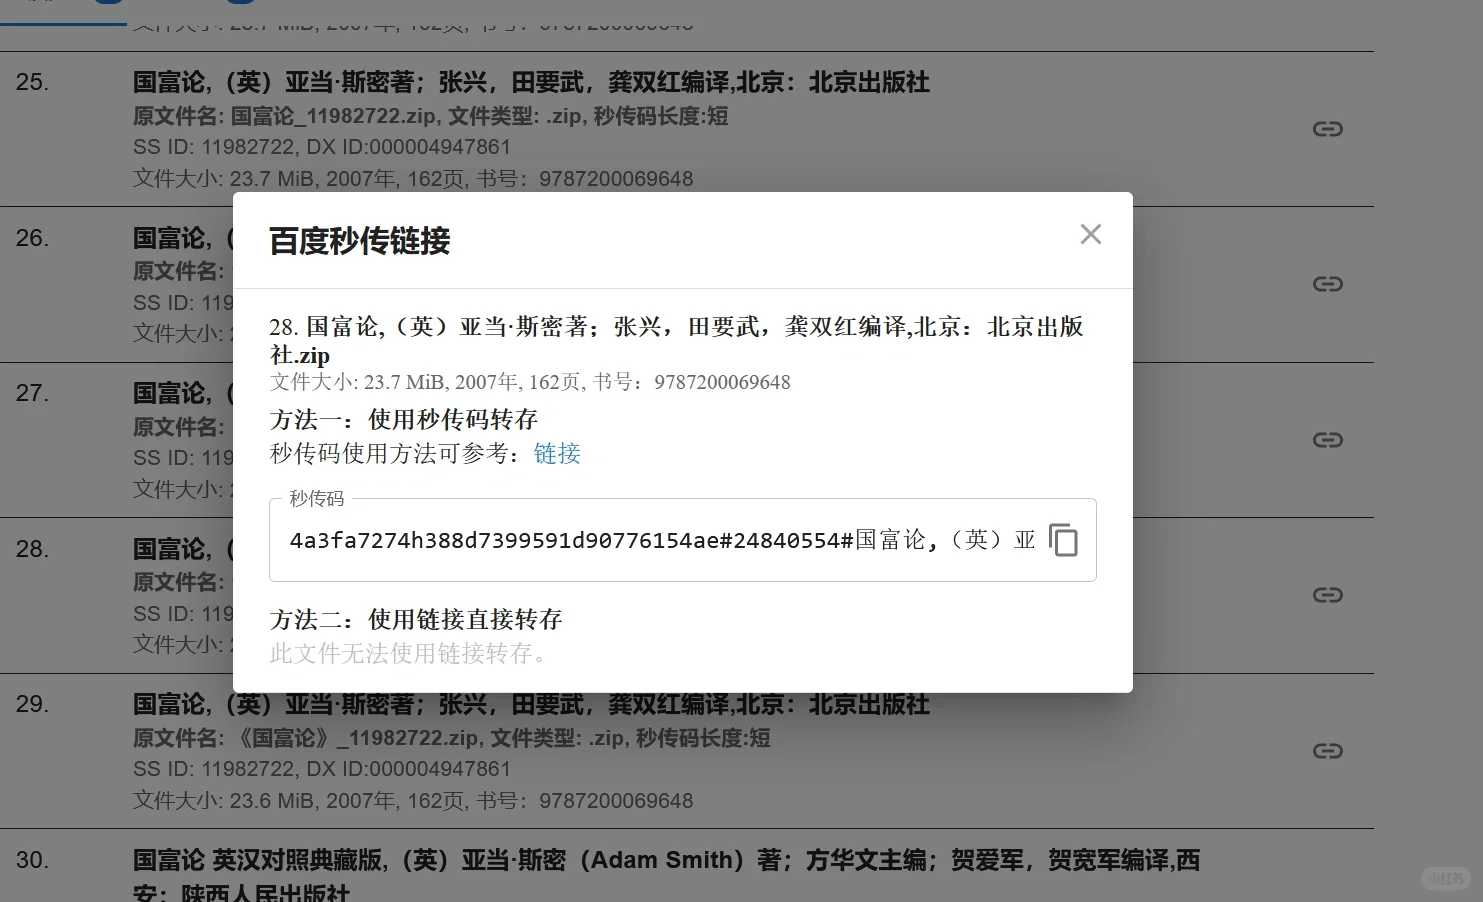
Task: Click the row number 25.
Action: coord(32,82)
